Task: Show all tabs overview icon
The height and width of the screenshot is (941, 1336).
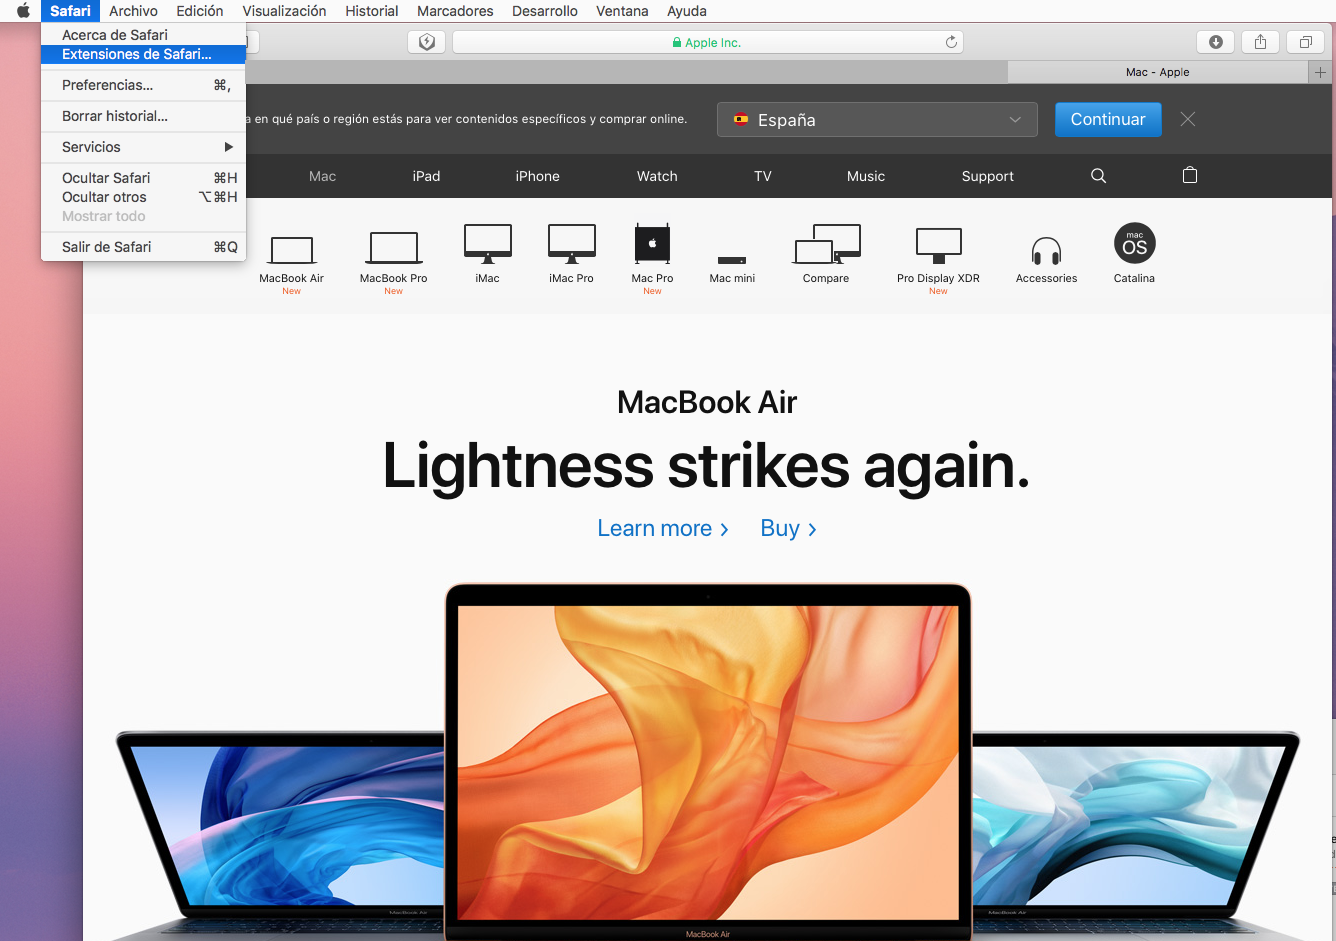Action: 1305,42
